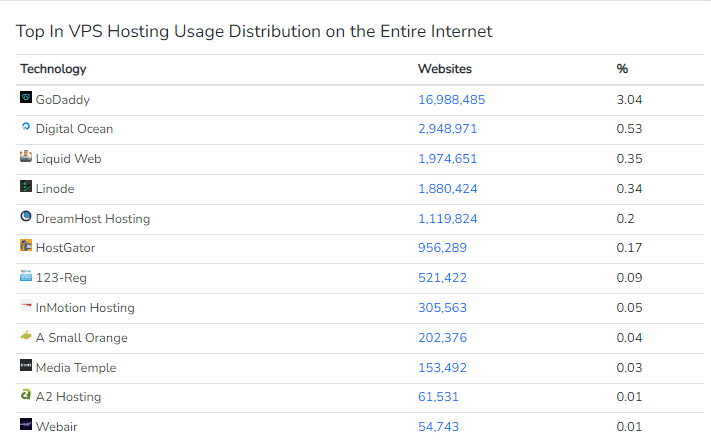This screenshot has width=711, height=441.
Task: Click the A2 Hosting percentage 0.01
Action: tap(629, 397)
